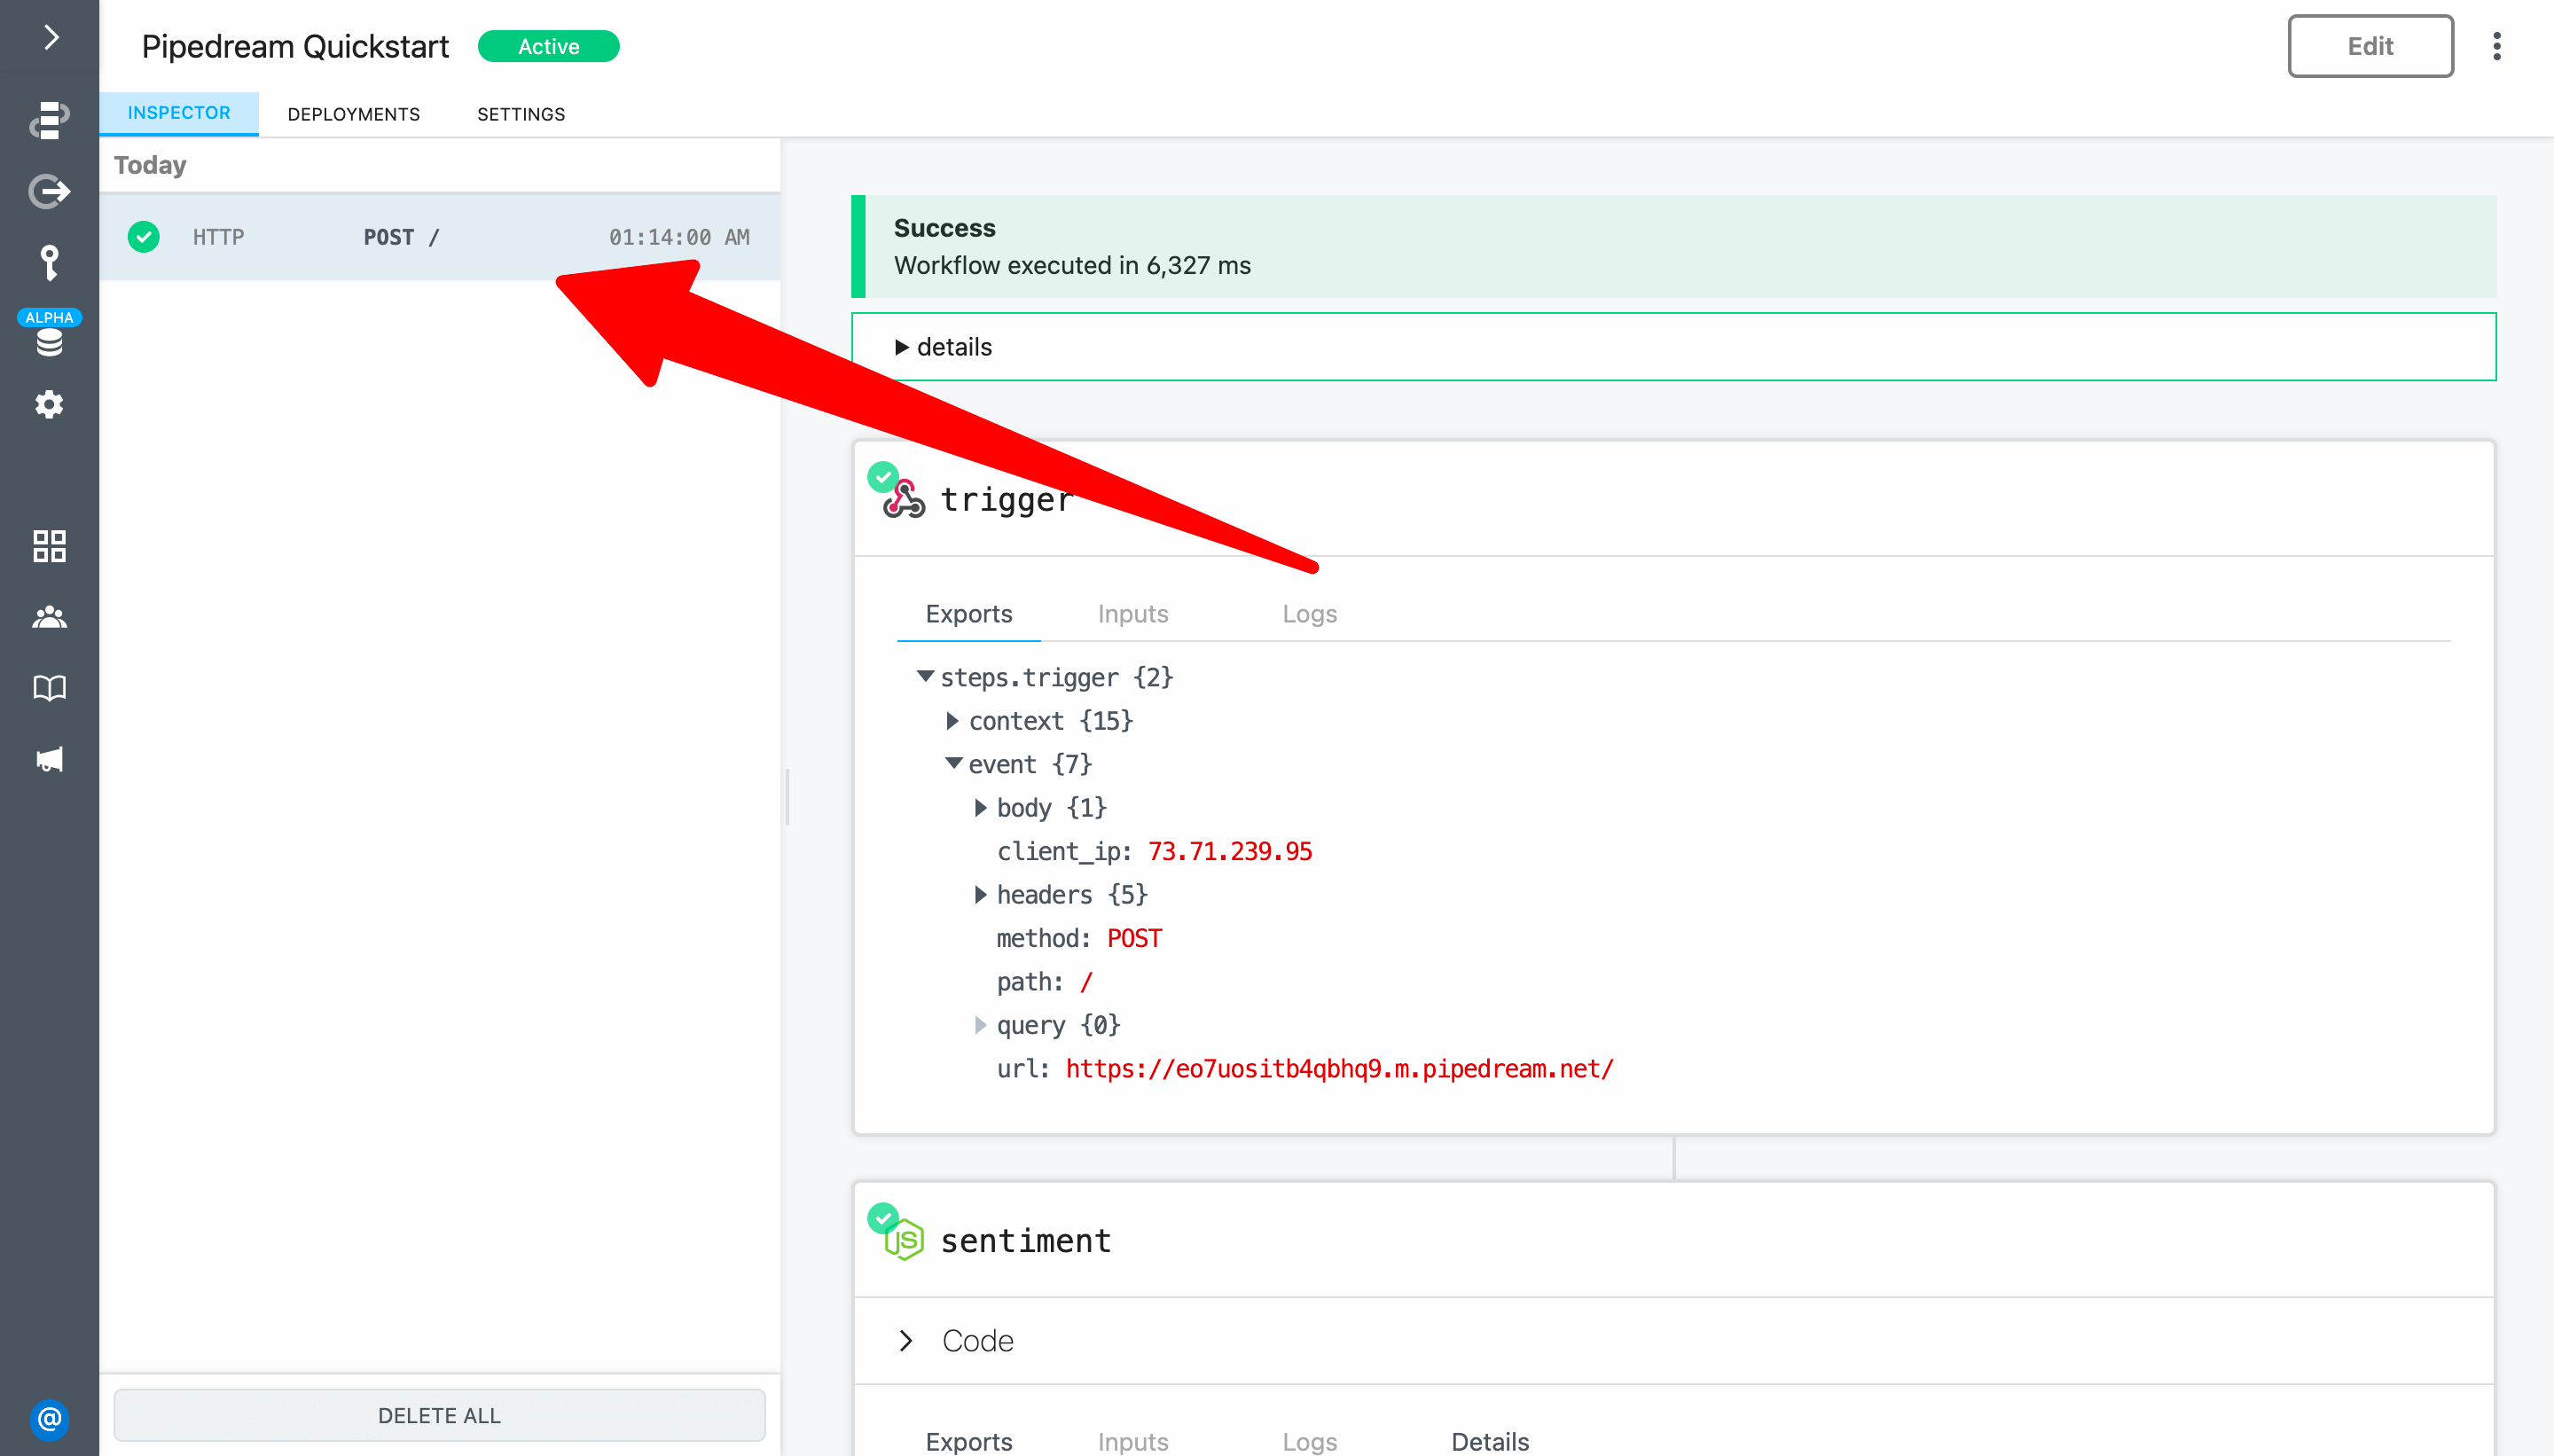Expand the headers {5} tree node
The height and width of the screenshot is (1456, 2554).
point(980,895)
